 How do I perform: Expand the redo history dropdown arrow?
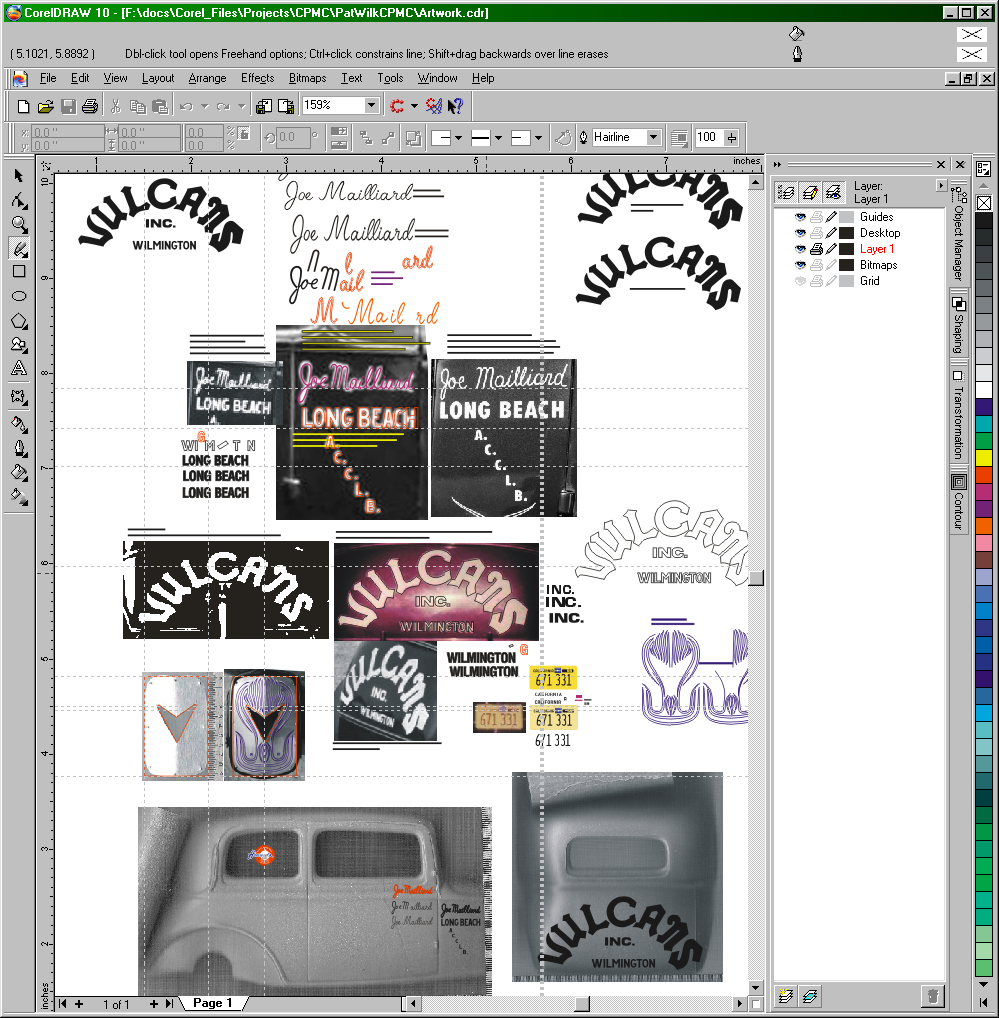(241, 106)
